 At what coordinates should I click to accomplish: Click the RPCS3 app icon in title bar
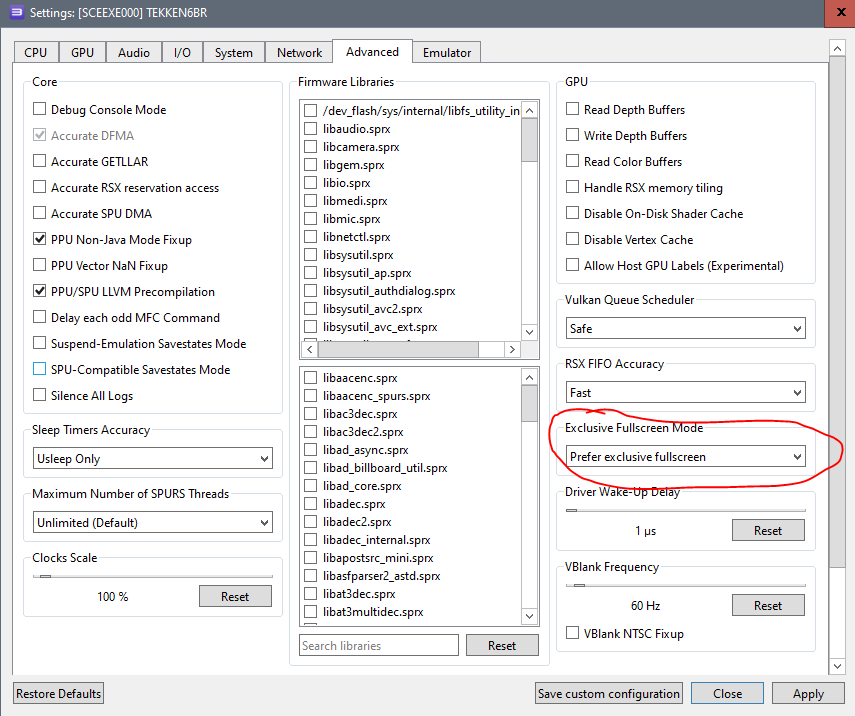(17, 14)
